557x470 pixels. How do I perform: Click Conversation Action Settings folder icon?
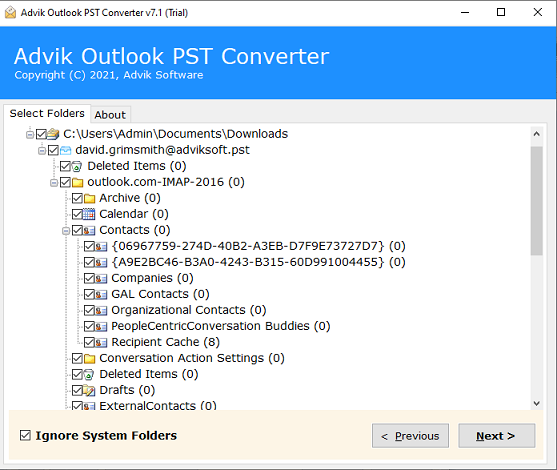[x=90, y=358]
